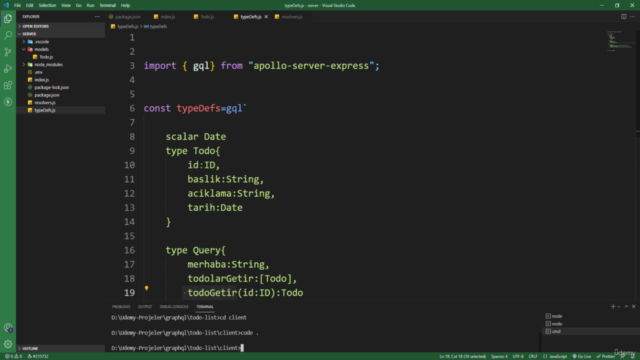Image resolution: width=640 pixels, height=360 pixels.
Task: Open the Run menu
Action: [x=90, y=5]
